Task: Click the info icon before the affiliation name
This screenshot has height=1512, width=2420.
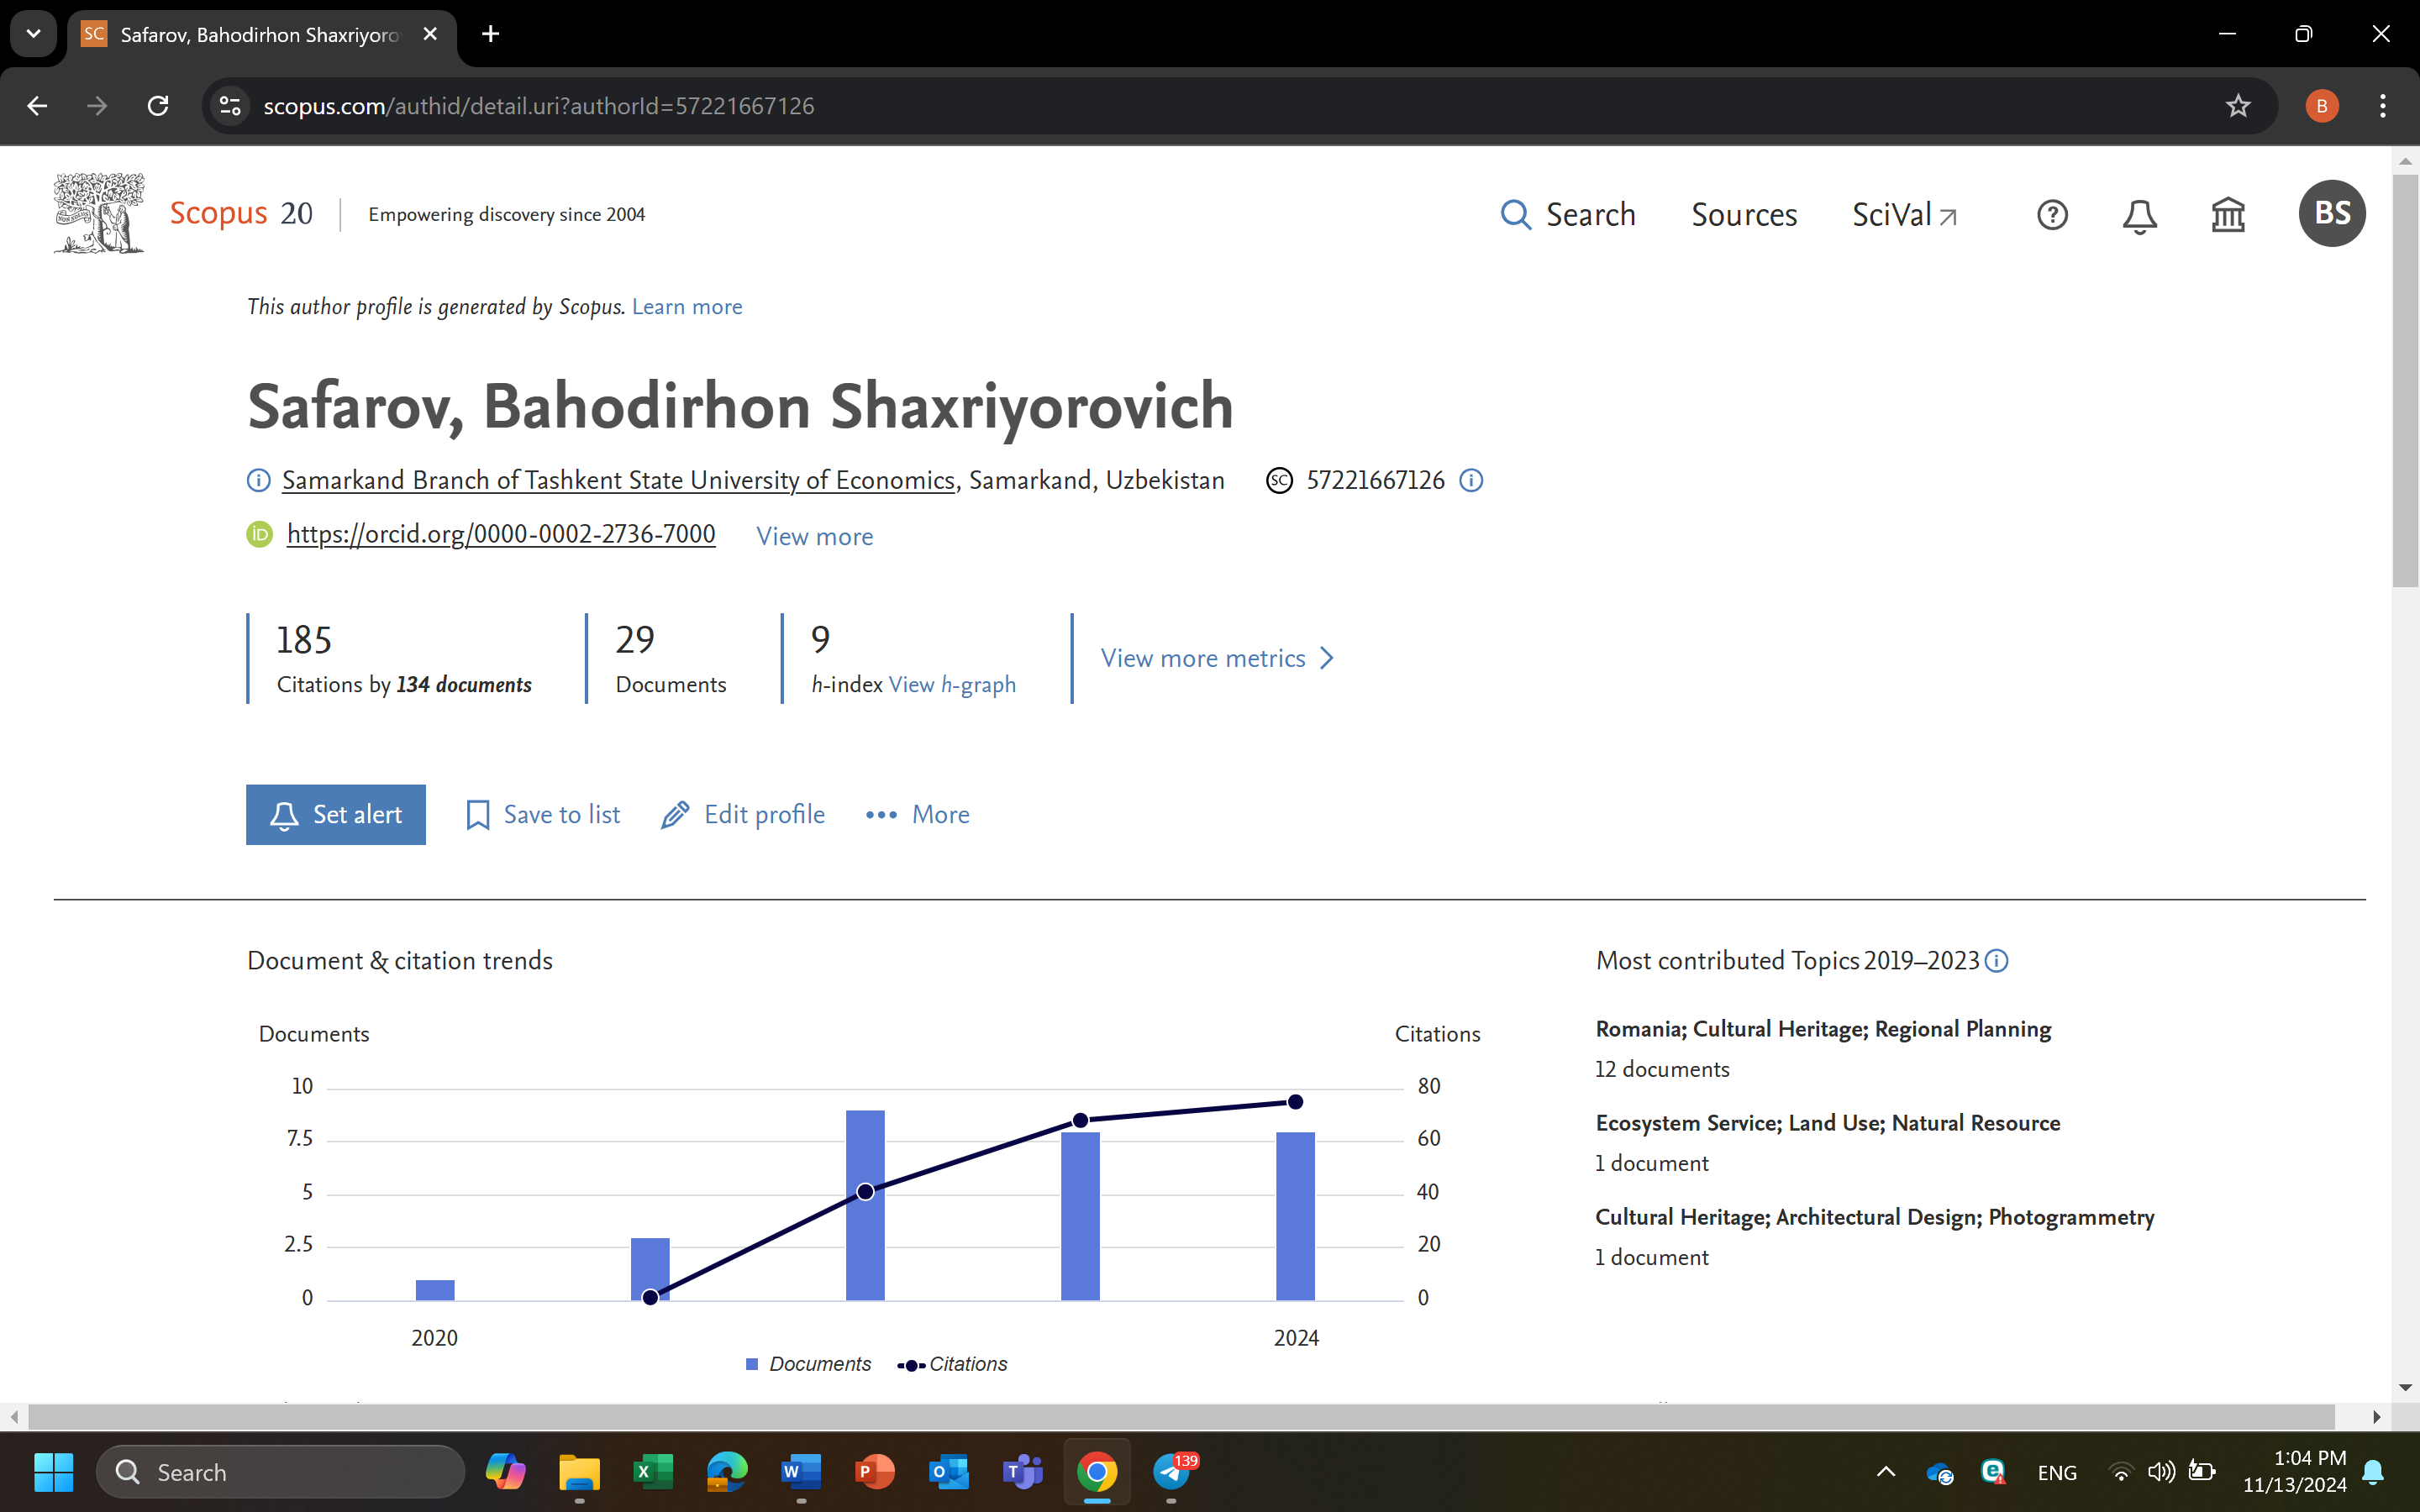Action: pos(258,481)
